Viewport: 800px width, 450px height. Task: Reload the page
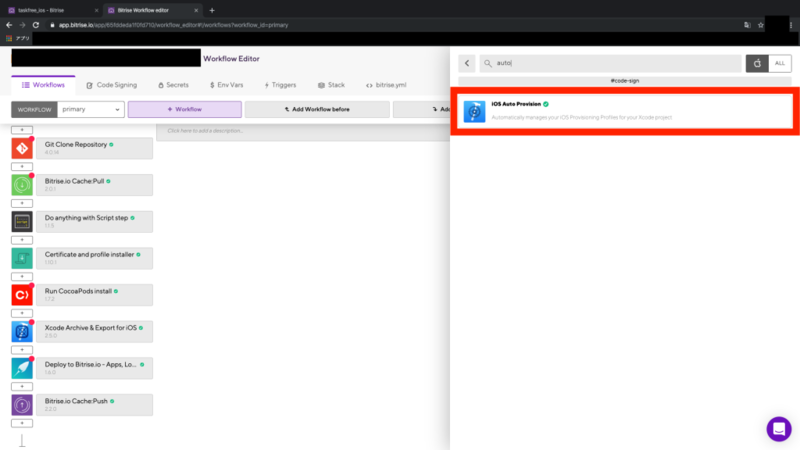(x=36, y=25)
